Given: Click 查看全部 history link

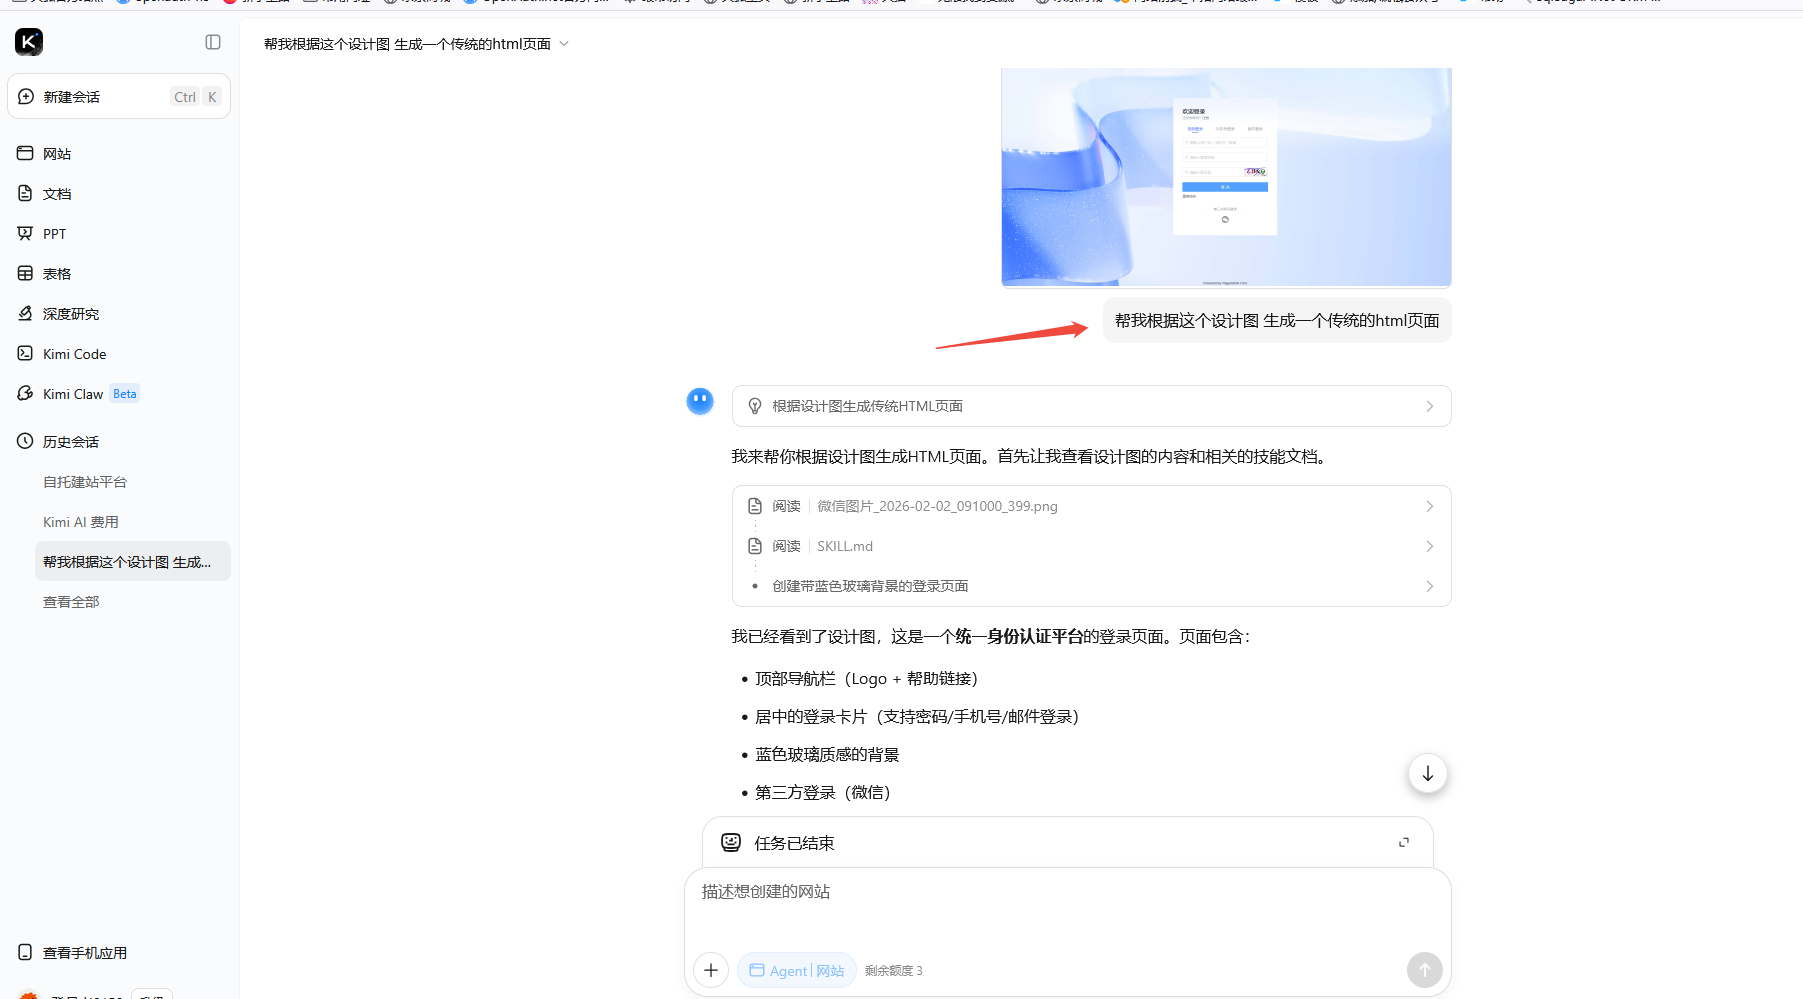Looking at the screenshot, I should 71,602.
